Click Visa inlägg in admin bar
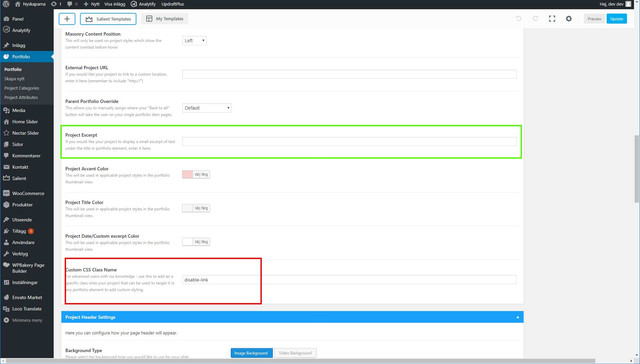640x364 pixels. coord(115,4)
